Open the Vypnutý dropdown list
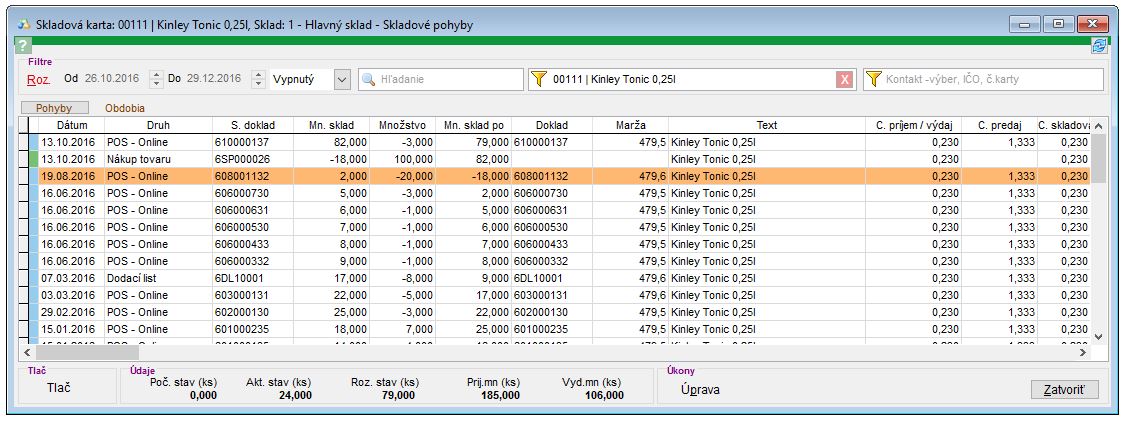 point(342,79)
